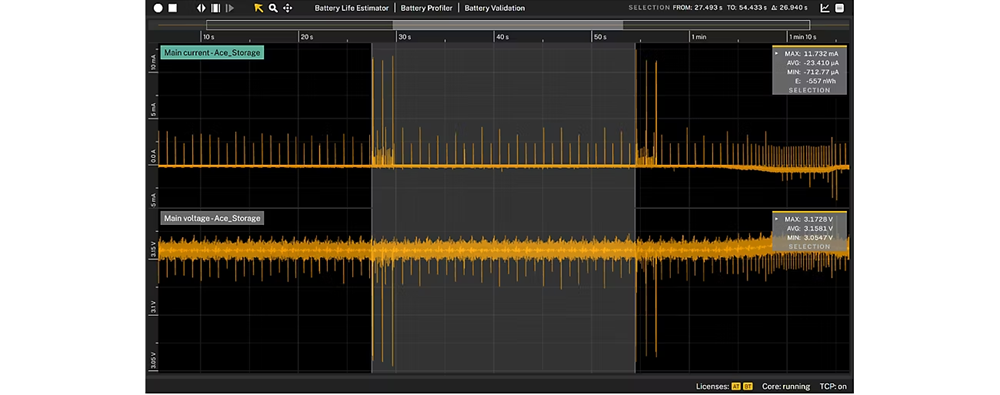
Task: Click the left-right arrows fit-width icon
Action: click(201, 8)
